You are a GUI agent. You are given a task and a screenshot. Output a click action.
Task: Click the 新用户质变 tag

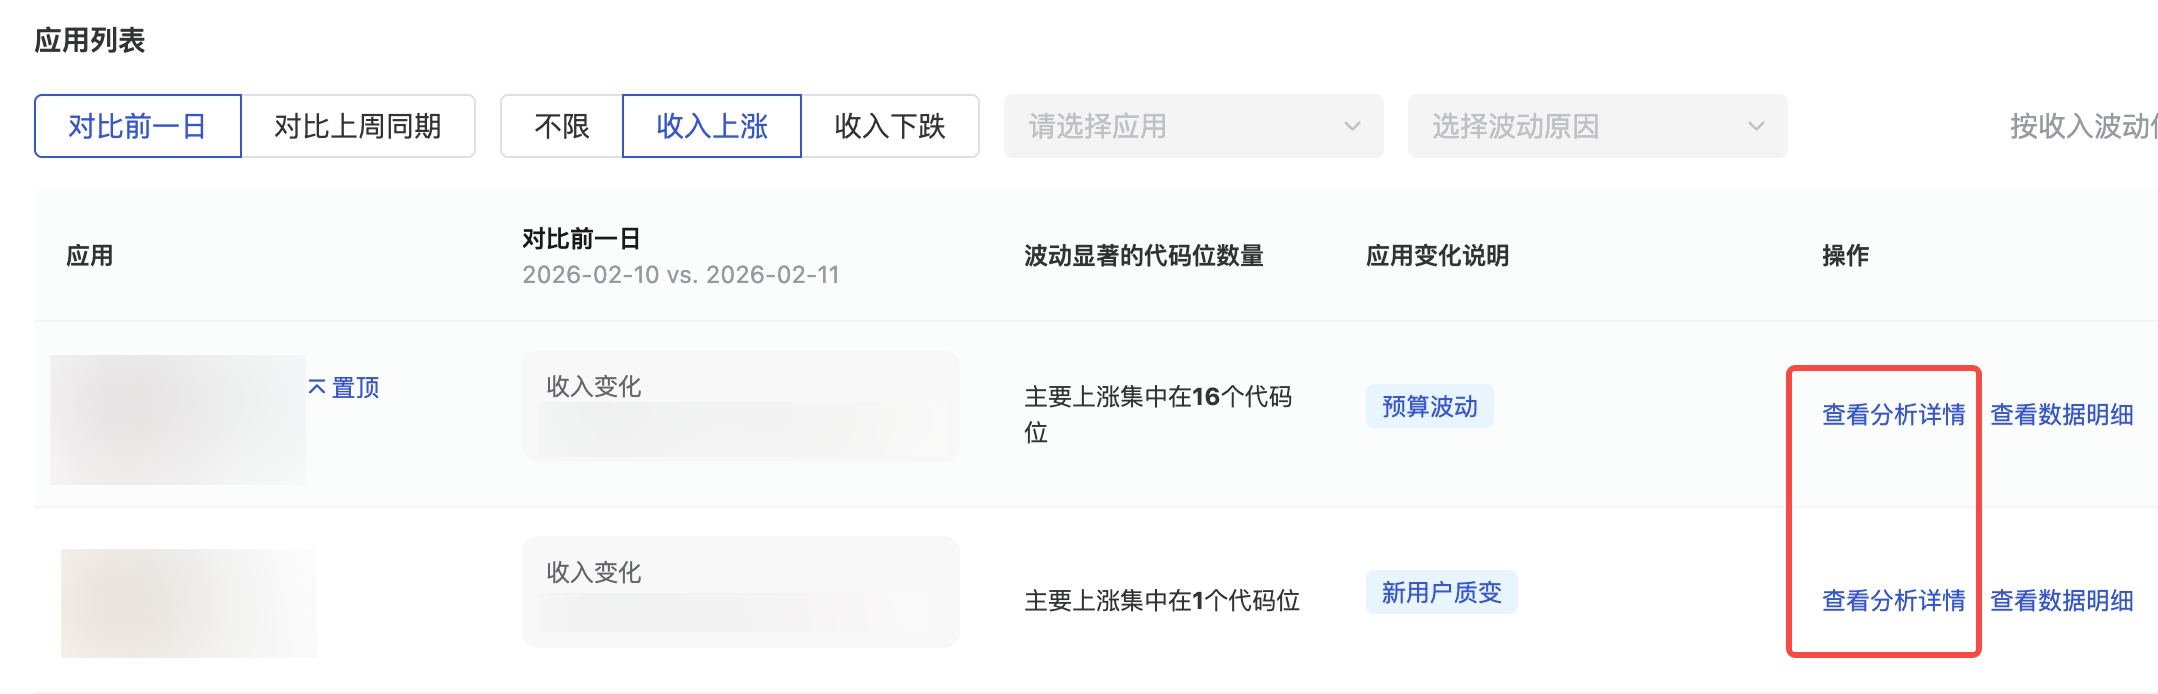point(1441,593)
